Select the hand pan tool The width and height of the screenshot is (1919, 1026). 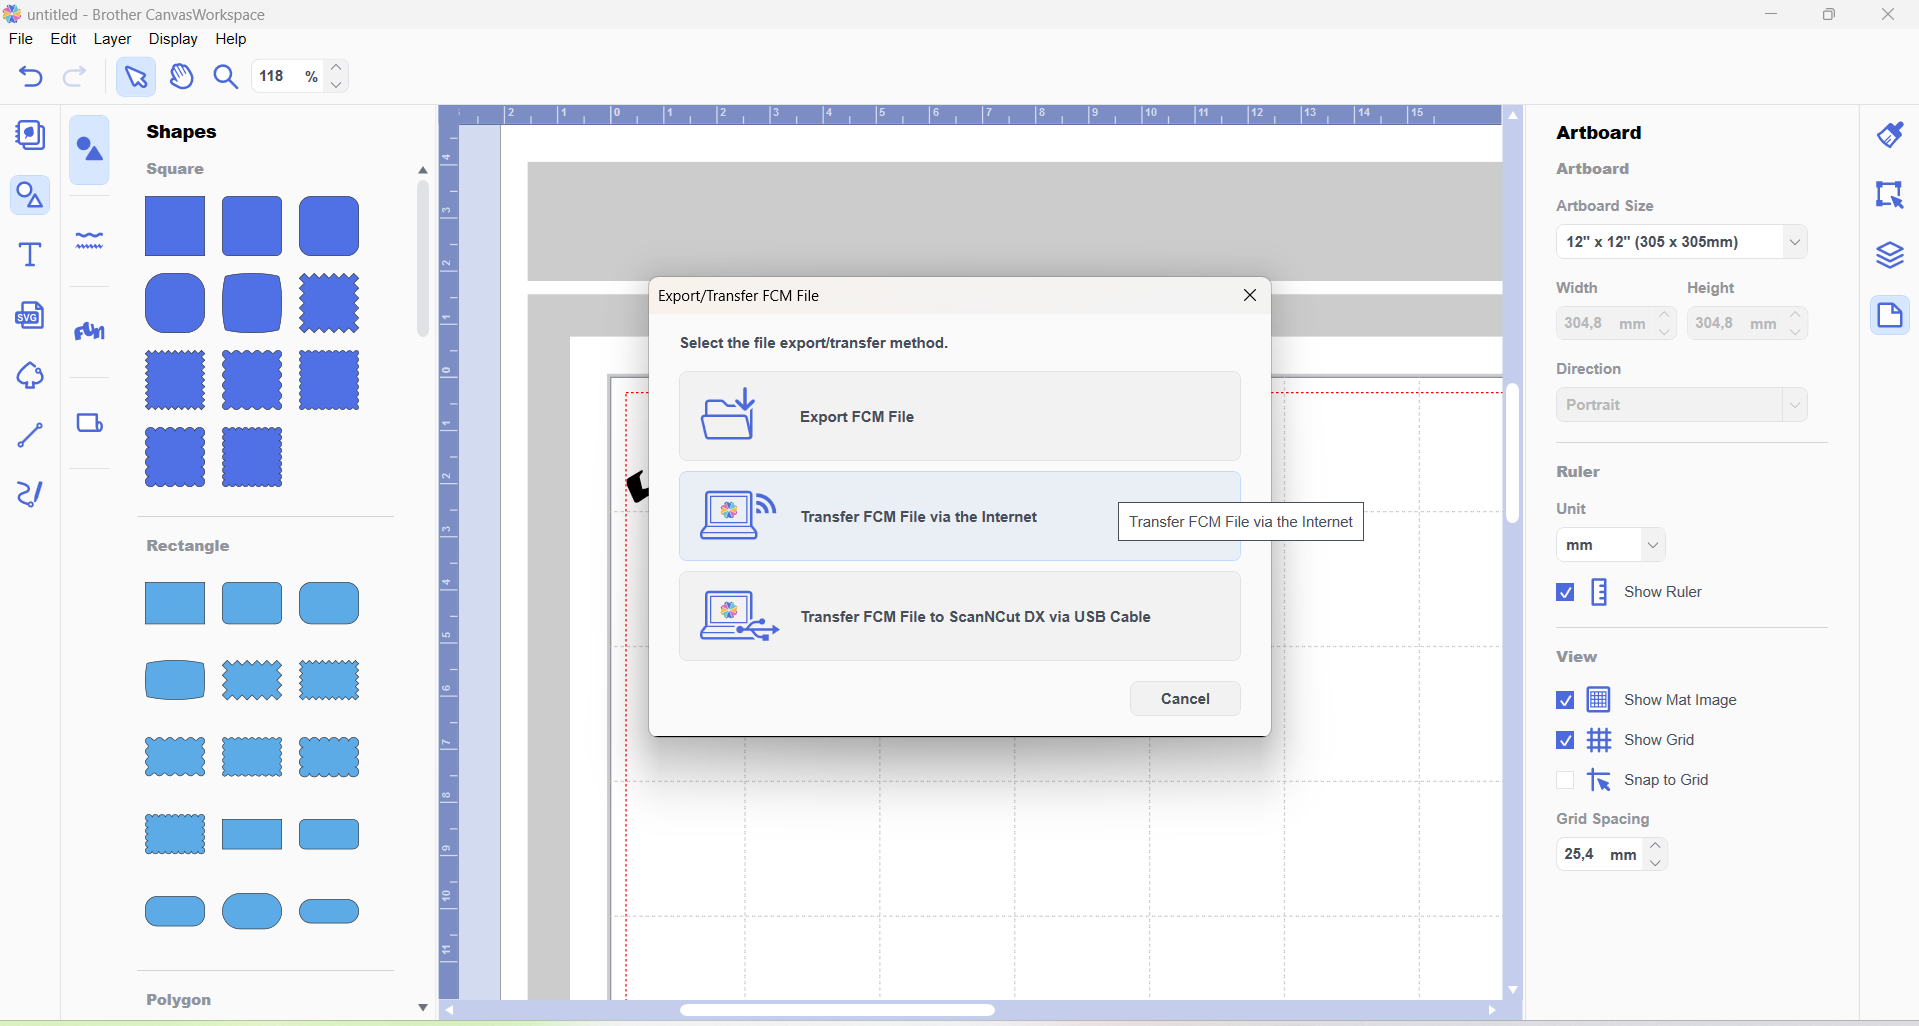pos(182,77)
